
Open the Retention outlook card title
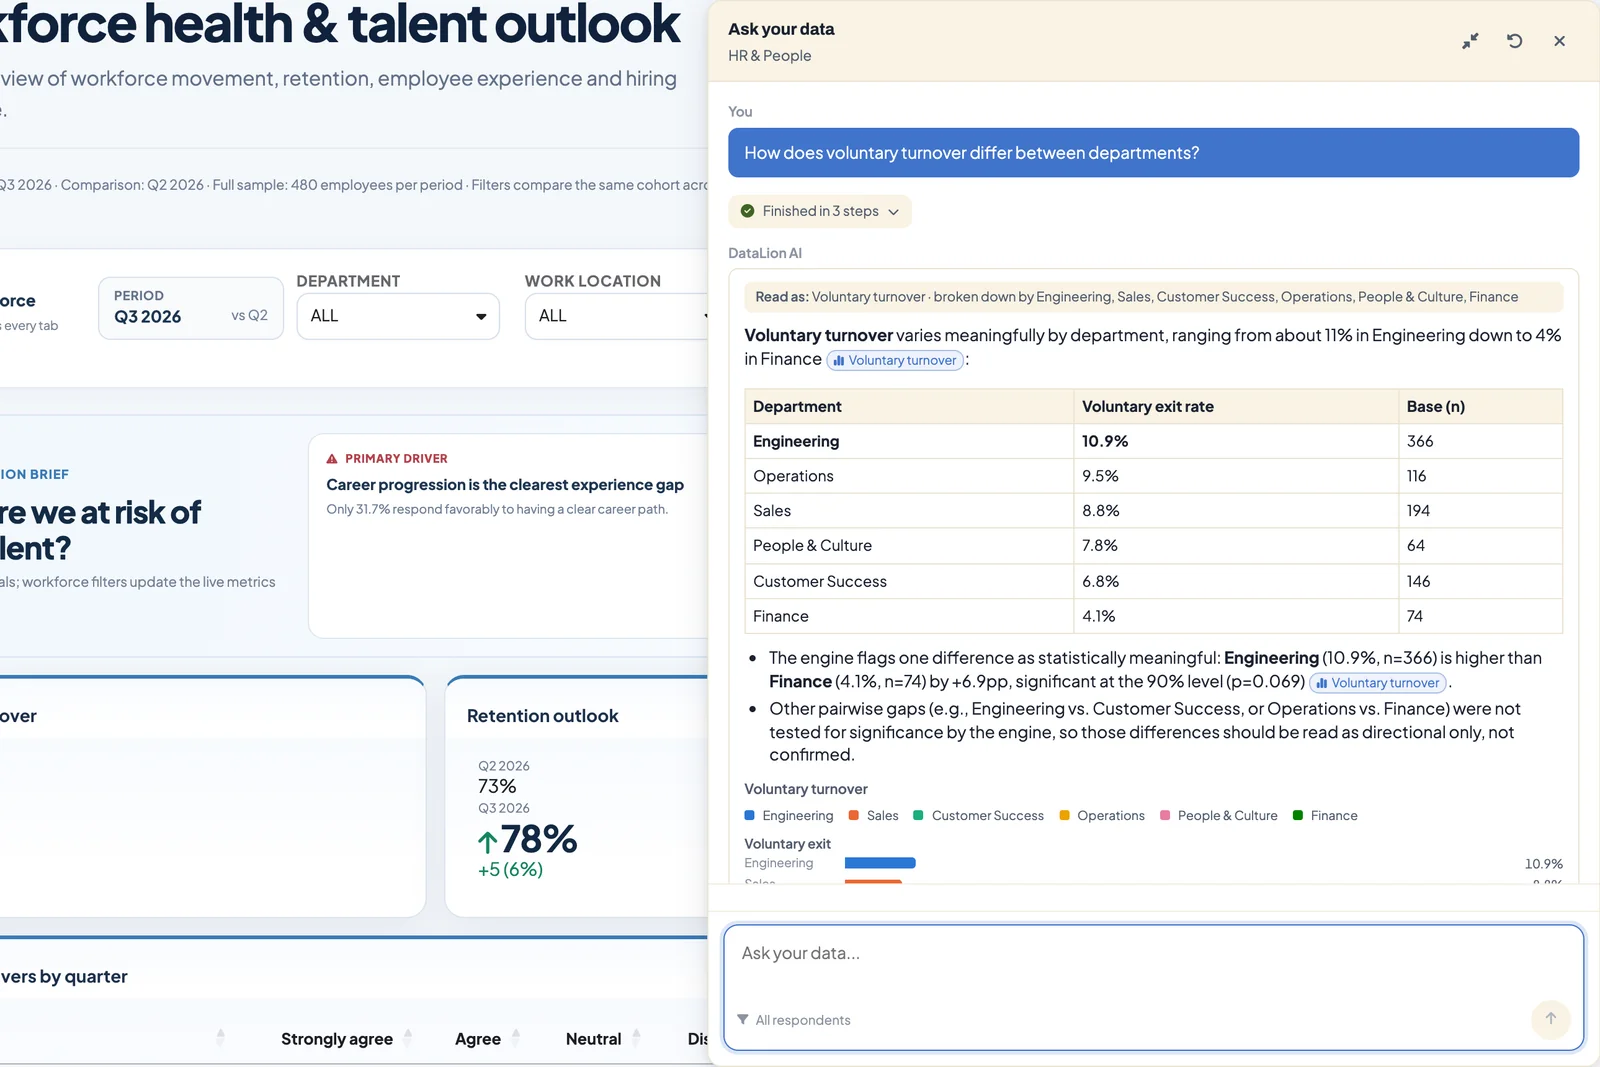pyautogui.click(x=542, y=716)
